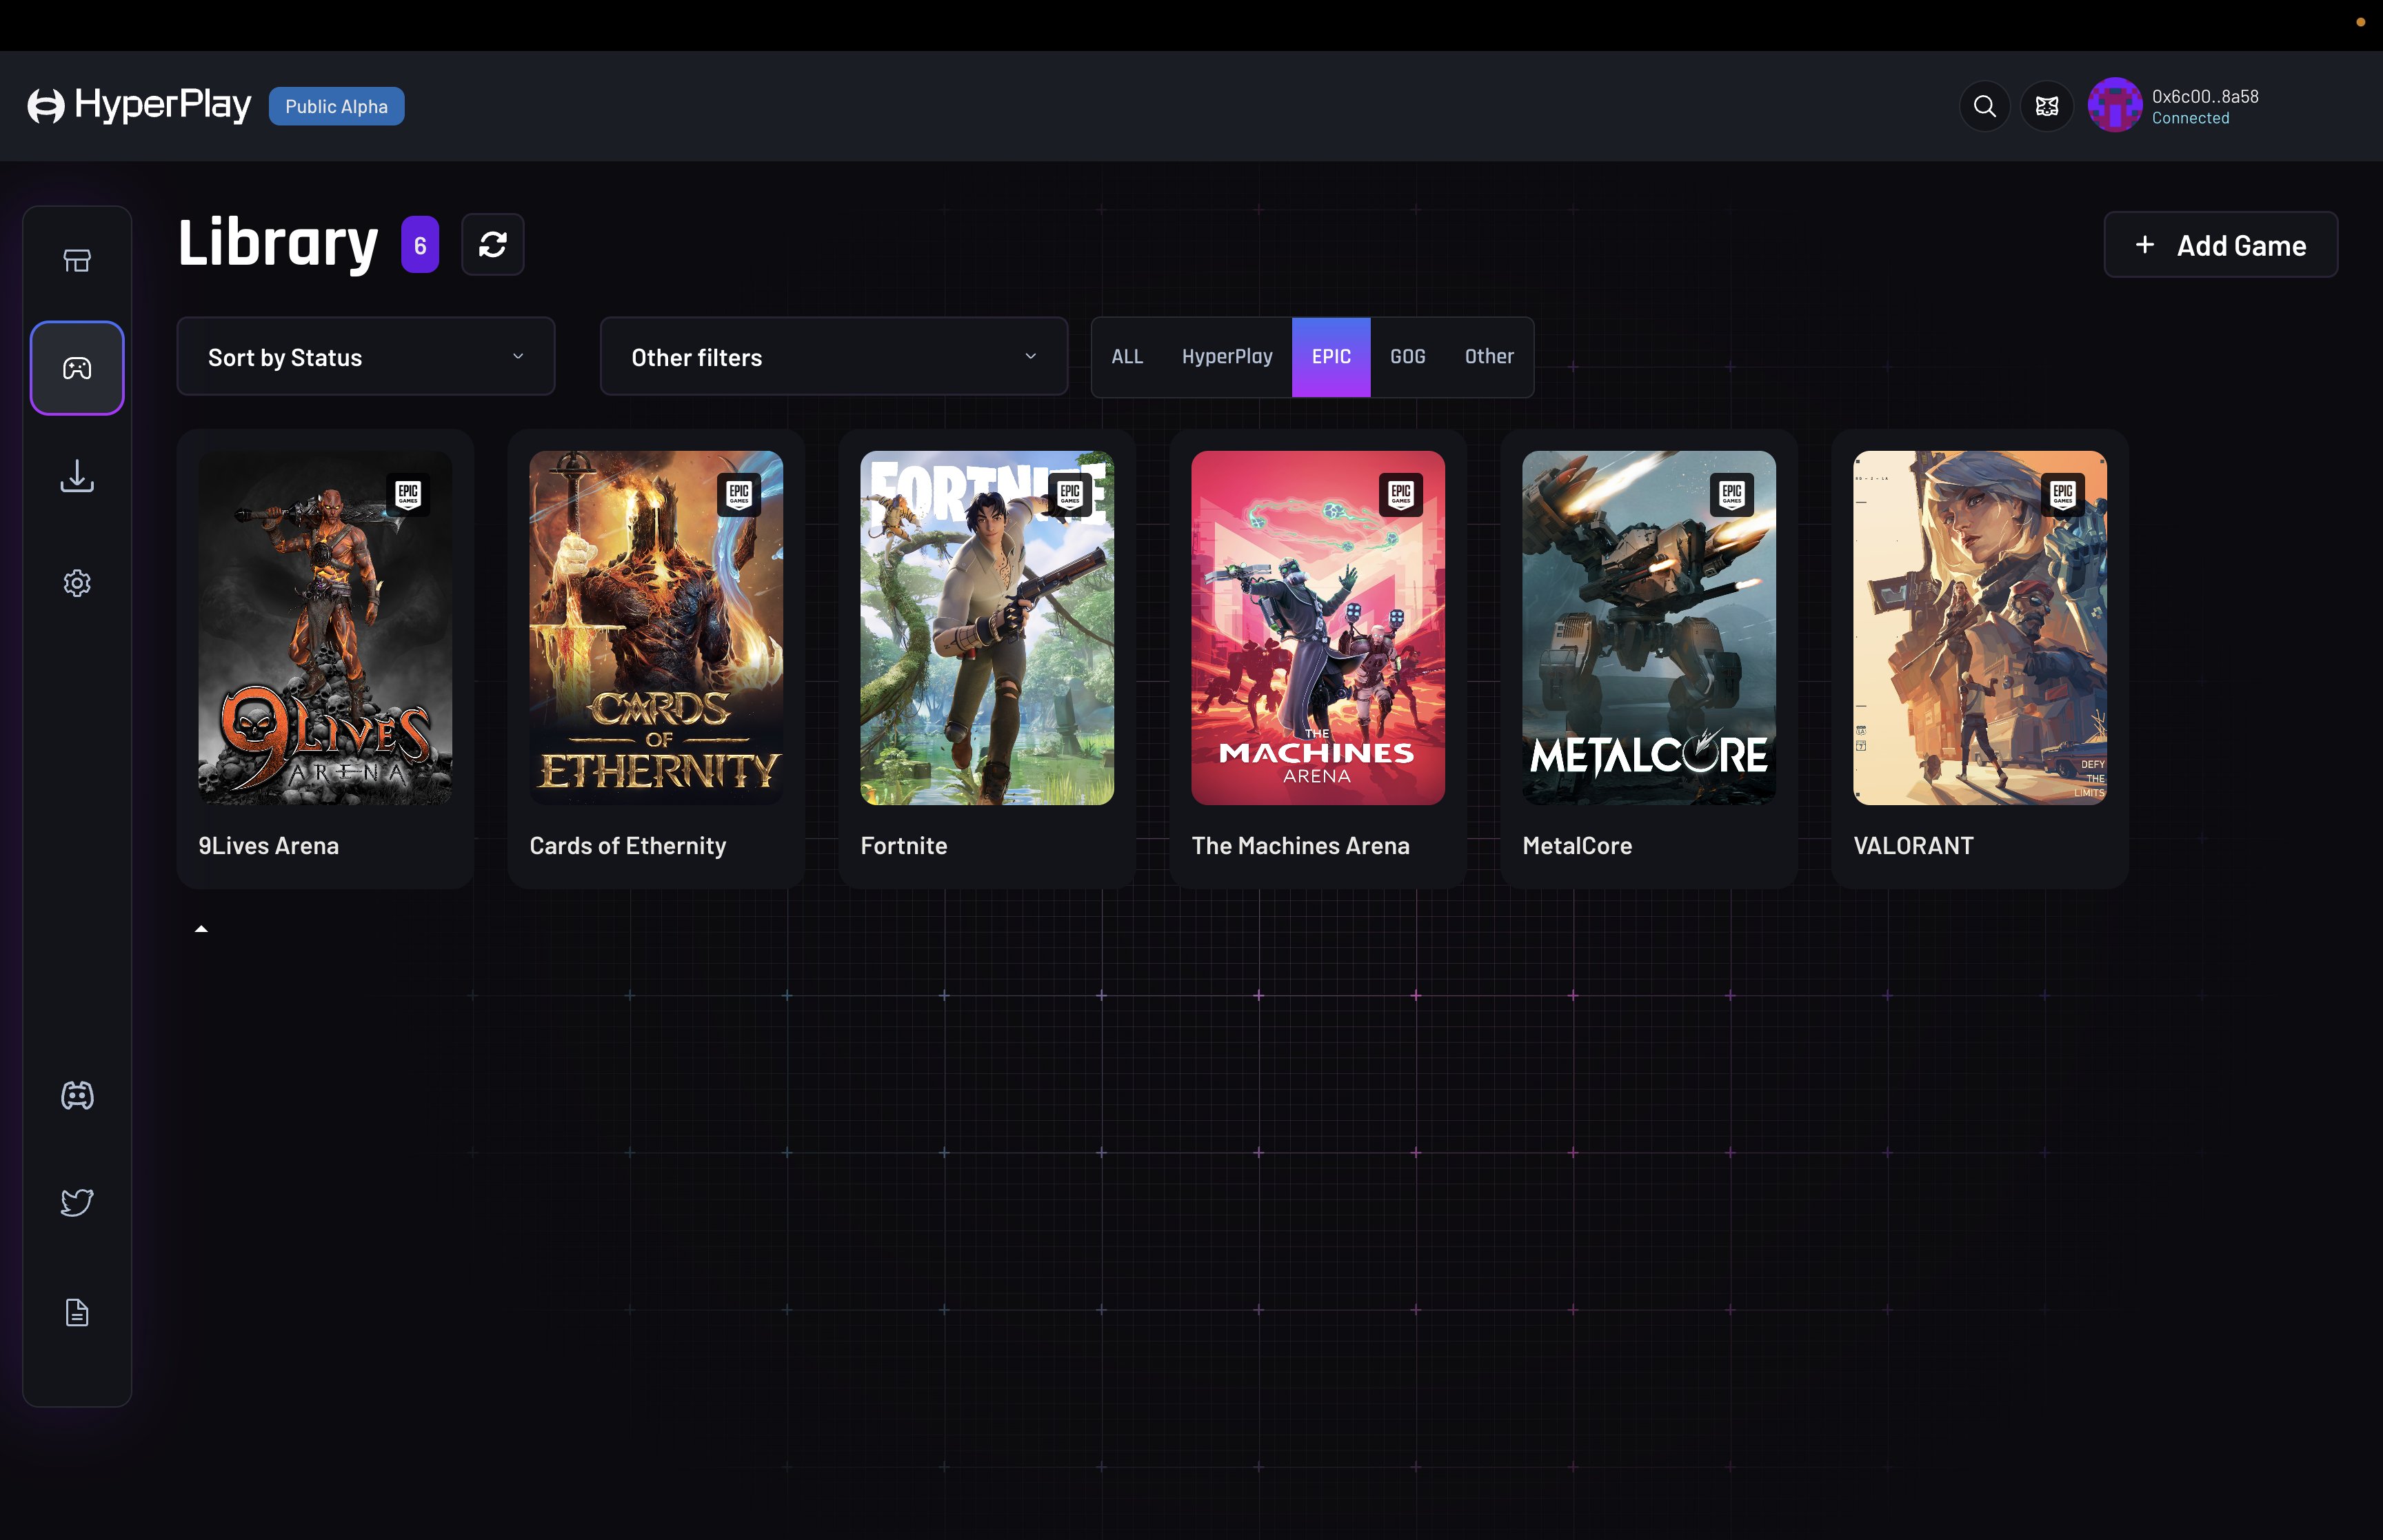Image resolution: width=2383 pixels, height=1540 pixels.
Task: Open The Machines Arena cover thumbnail
Action: click(1318, 628)
